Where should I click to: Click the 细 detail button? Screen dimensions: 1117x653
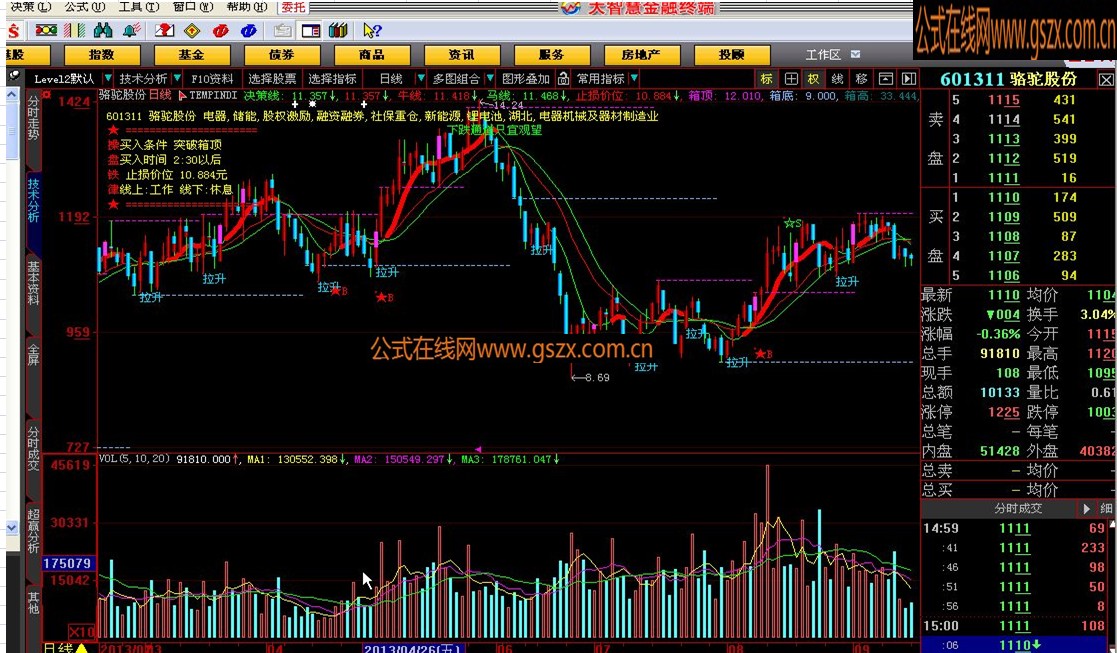point(1106,508)
